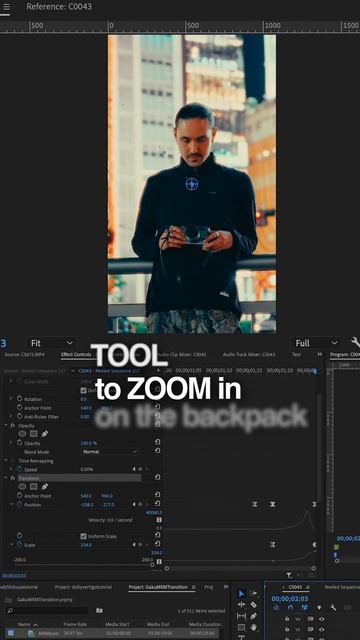Toggle the Transform effect fx switch
The width and height of the screenshot is (360, 640).
tap(13, 478)
